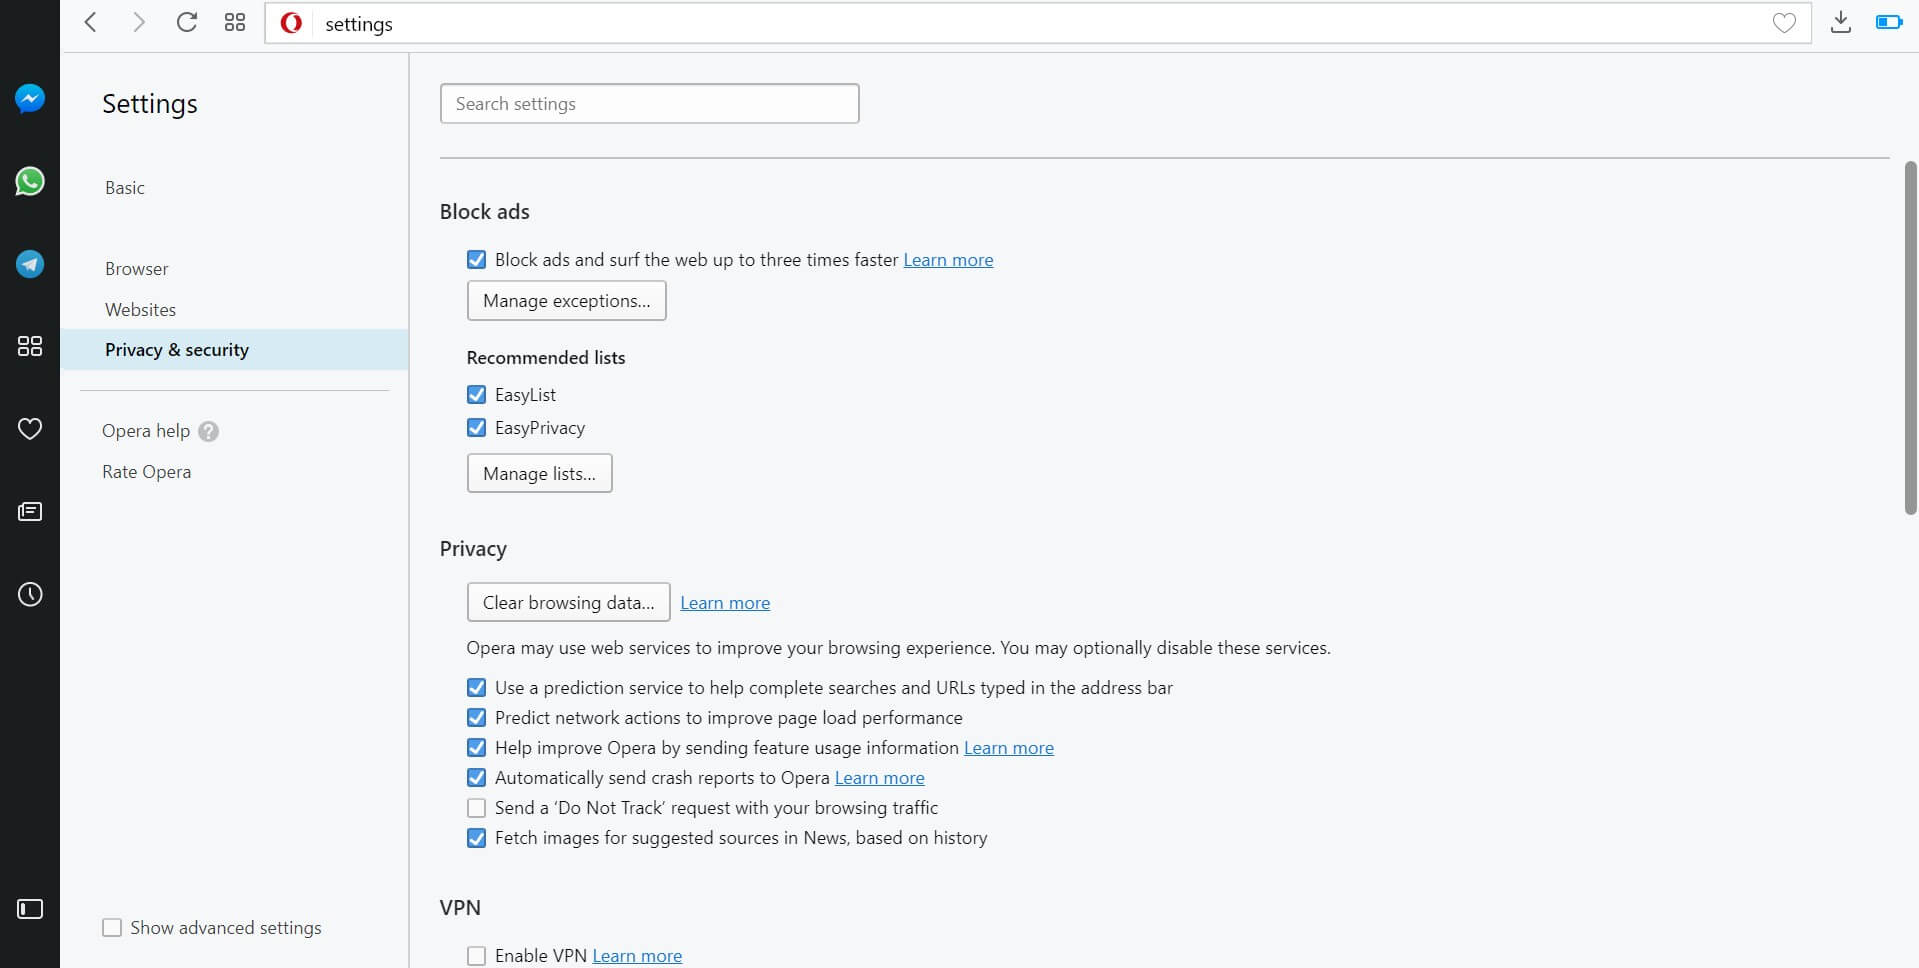Open Learn more for crash reports
The height and width of the screenshot is (968, 1919).
pos(880,778)
